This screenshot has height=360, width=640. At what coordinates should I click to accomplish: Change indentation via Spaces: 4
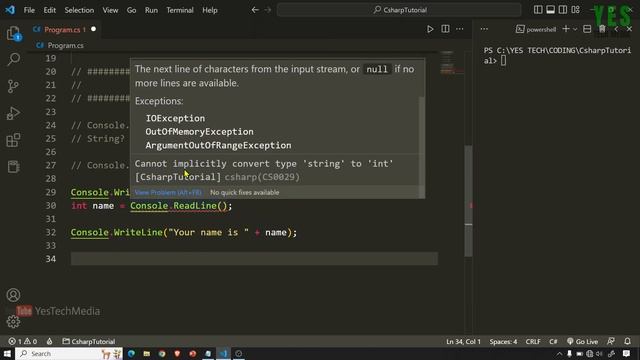coord(503,341)
